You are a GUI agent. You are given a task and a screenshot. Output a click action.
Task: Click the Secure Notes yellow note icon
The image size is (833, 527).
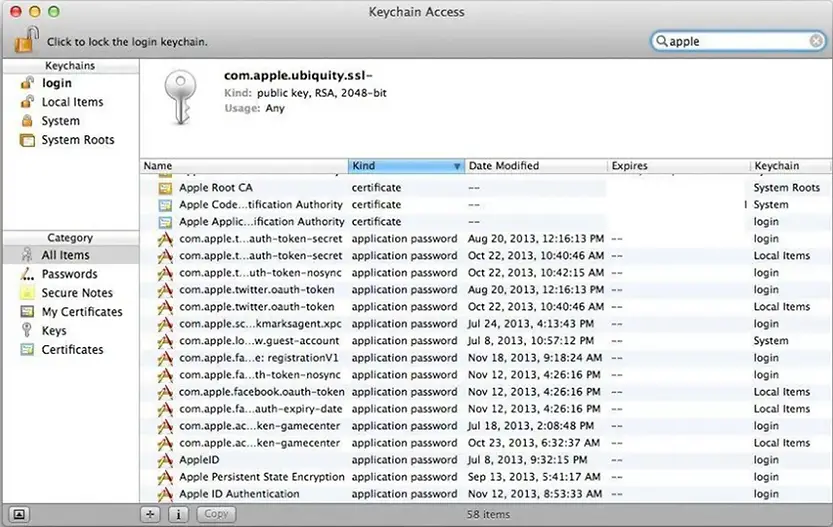pos(27,293)
